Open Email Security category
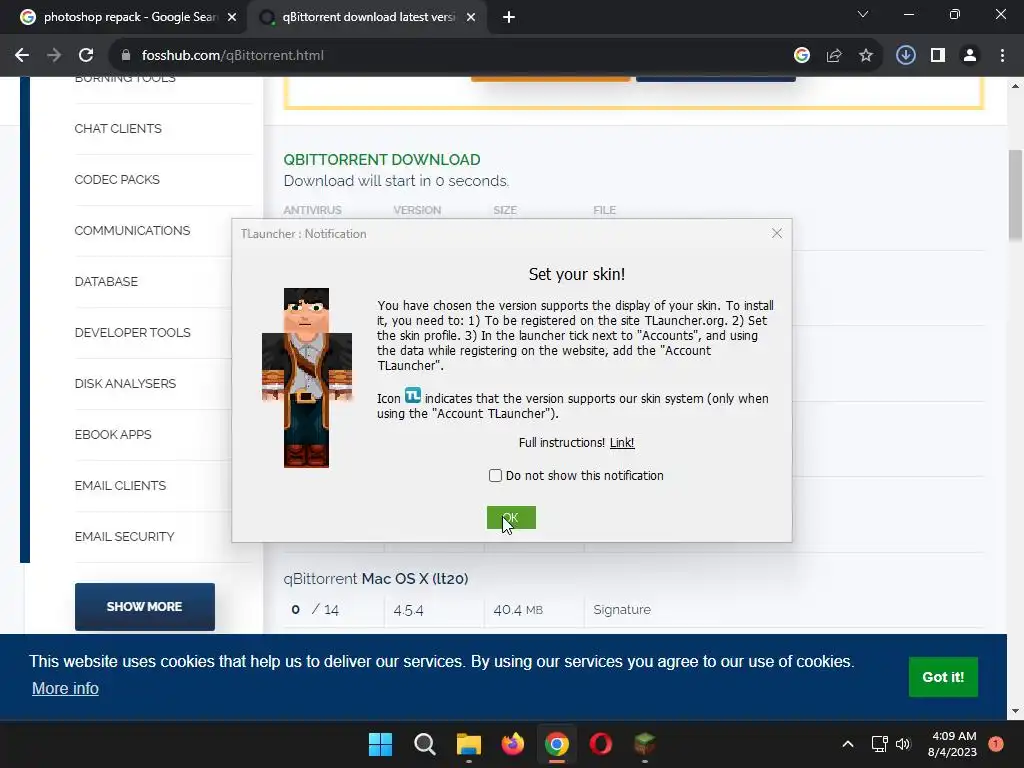The image size is (1024, 768). tap(125, 536)
